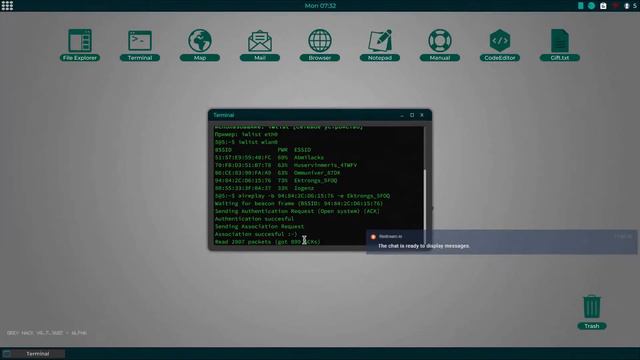Click the taskbar icon left of Terminal
Image resolution: width=640 pixels, height=360 pixels.
7,353
